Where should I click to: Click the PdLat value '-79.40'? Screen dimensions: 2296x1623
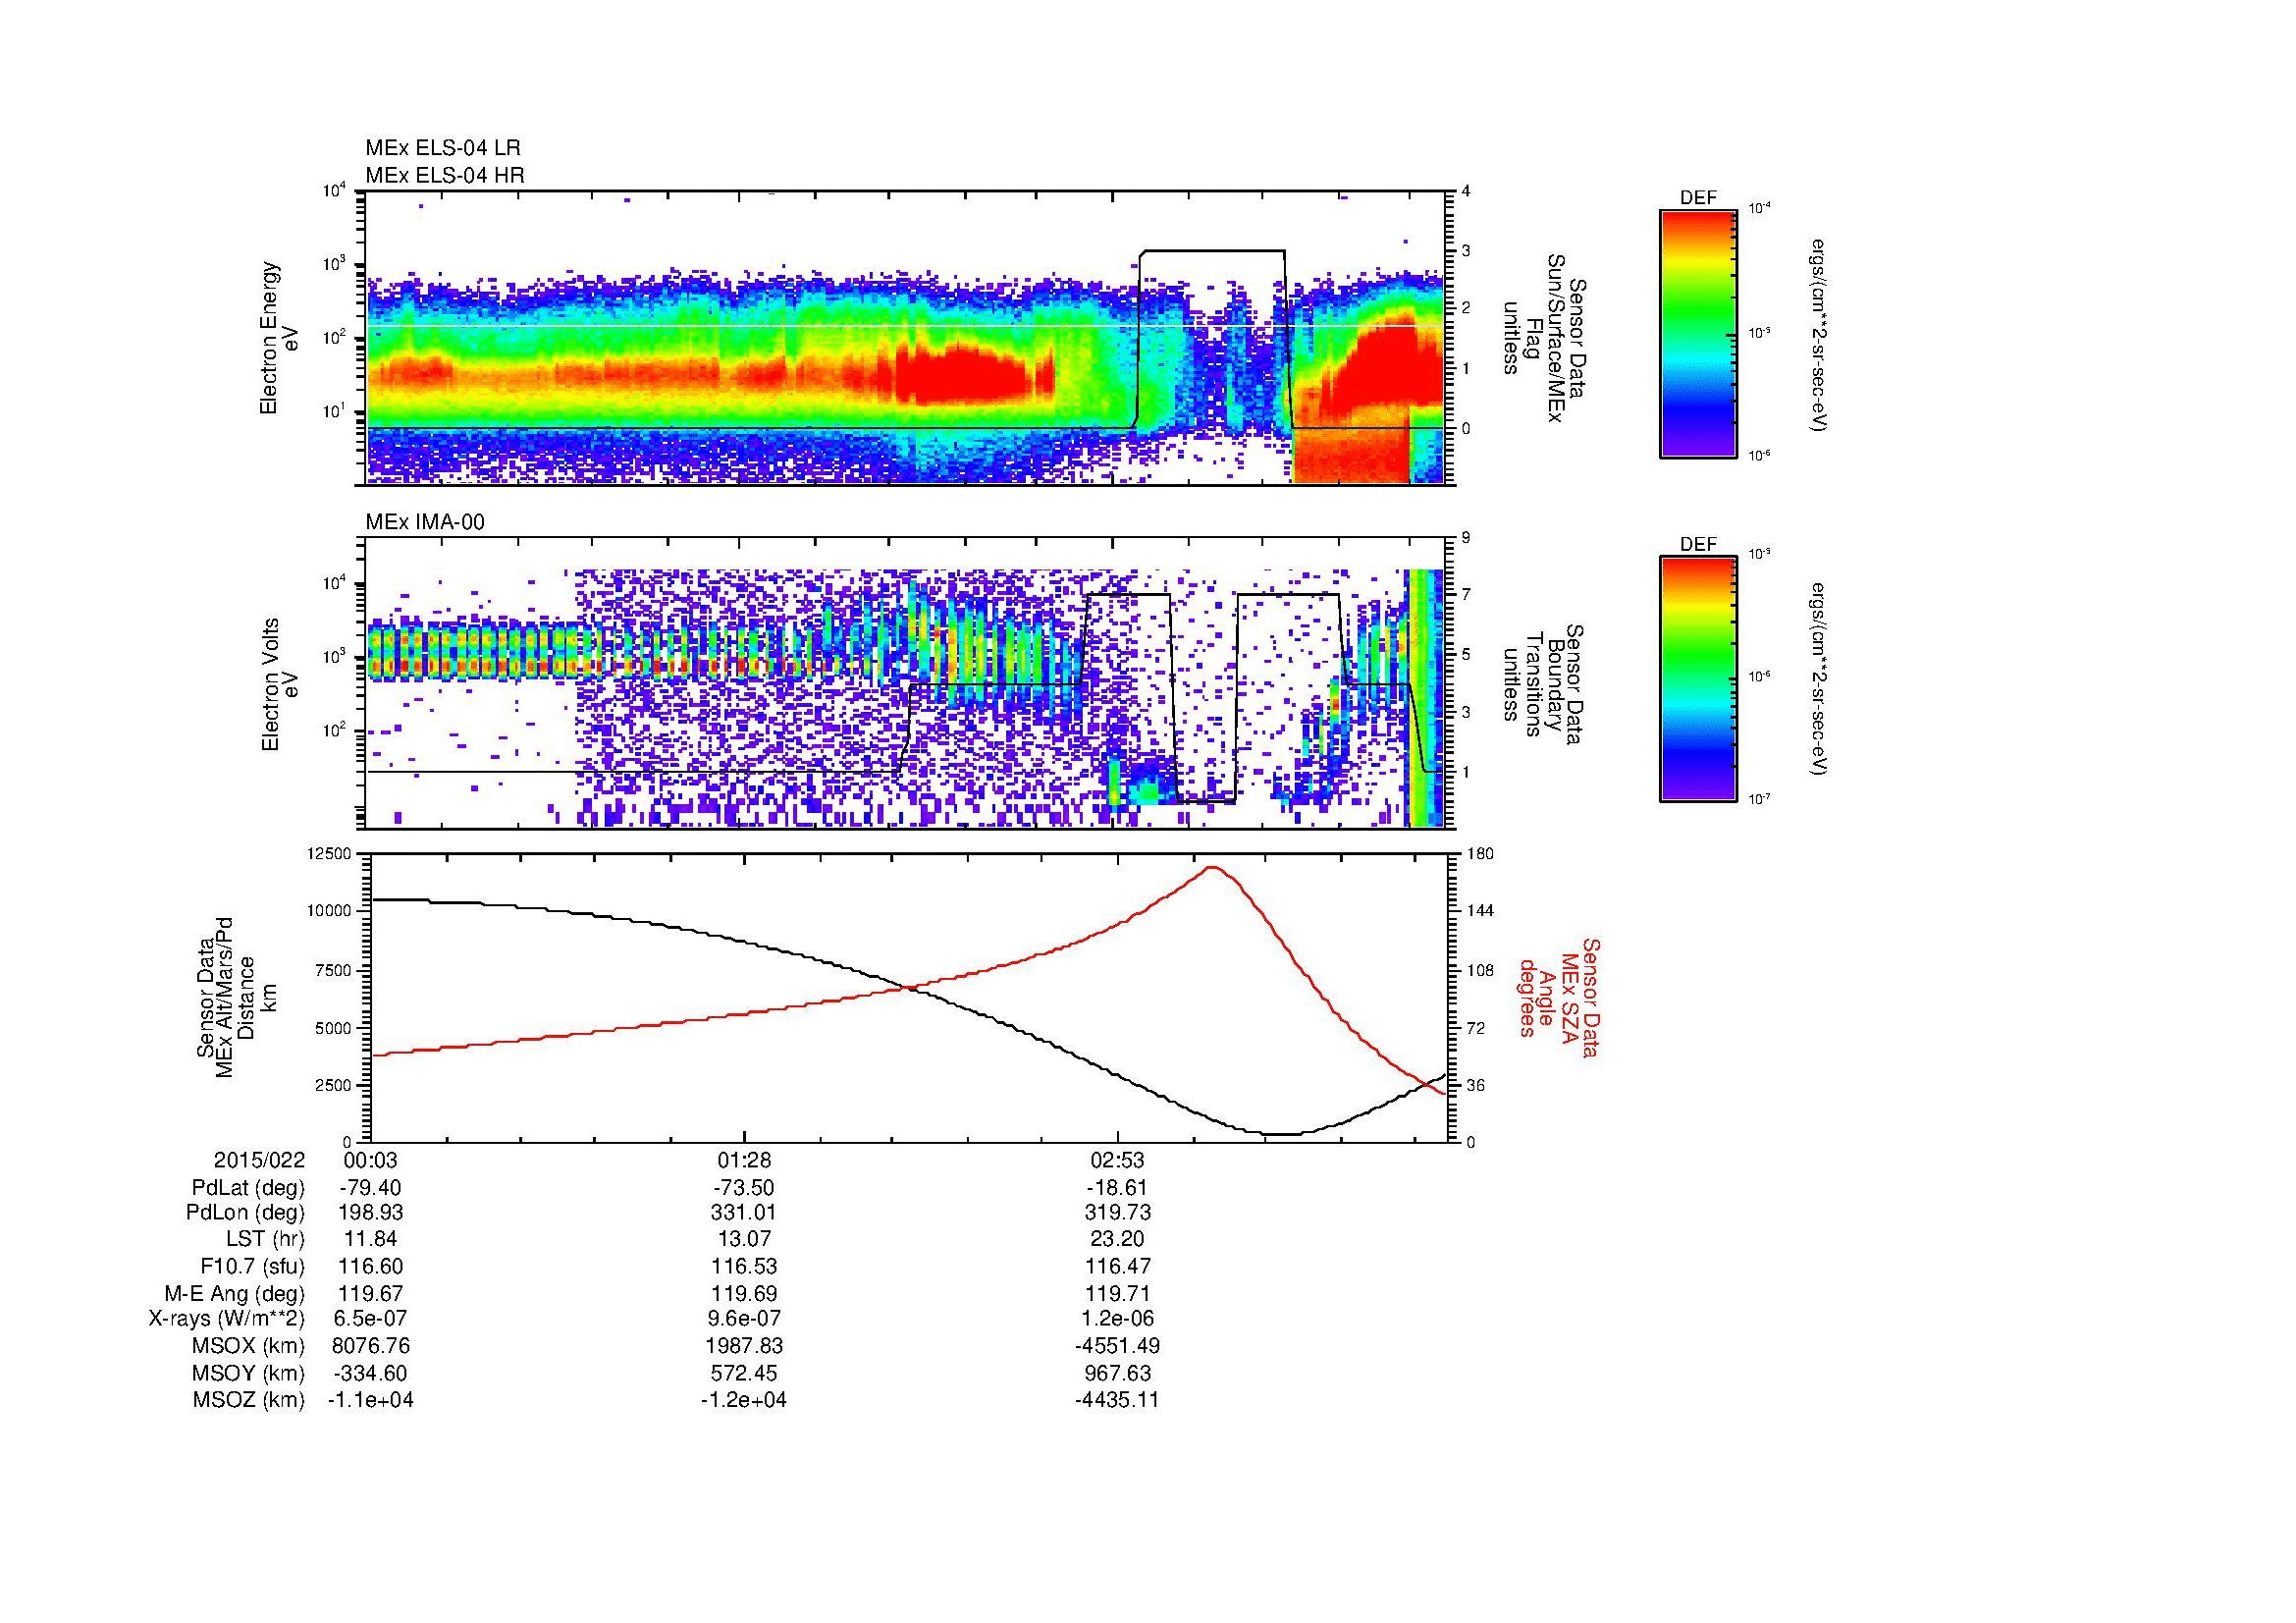(370, 1188)
